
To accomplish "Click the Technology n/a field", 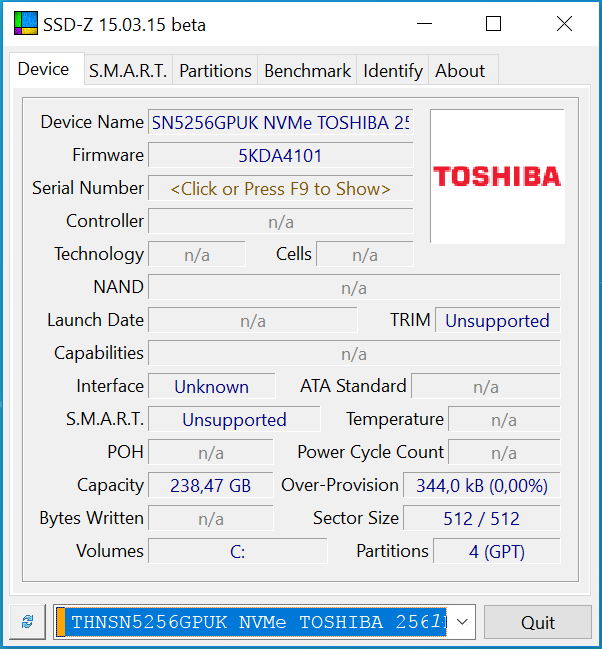I will [197, 255].
